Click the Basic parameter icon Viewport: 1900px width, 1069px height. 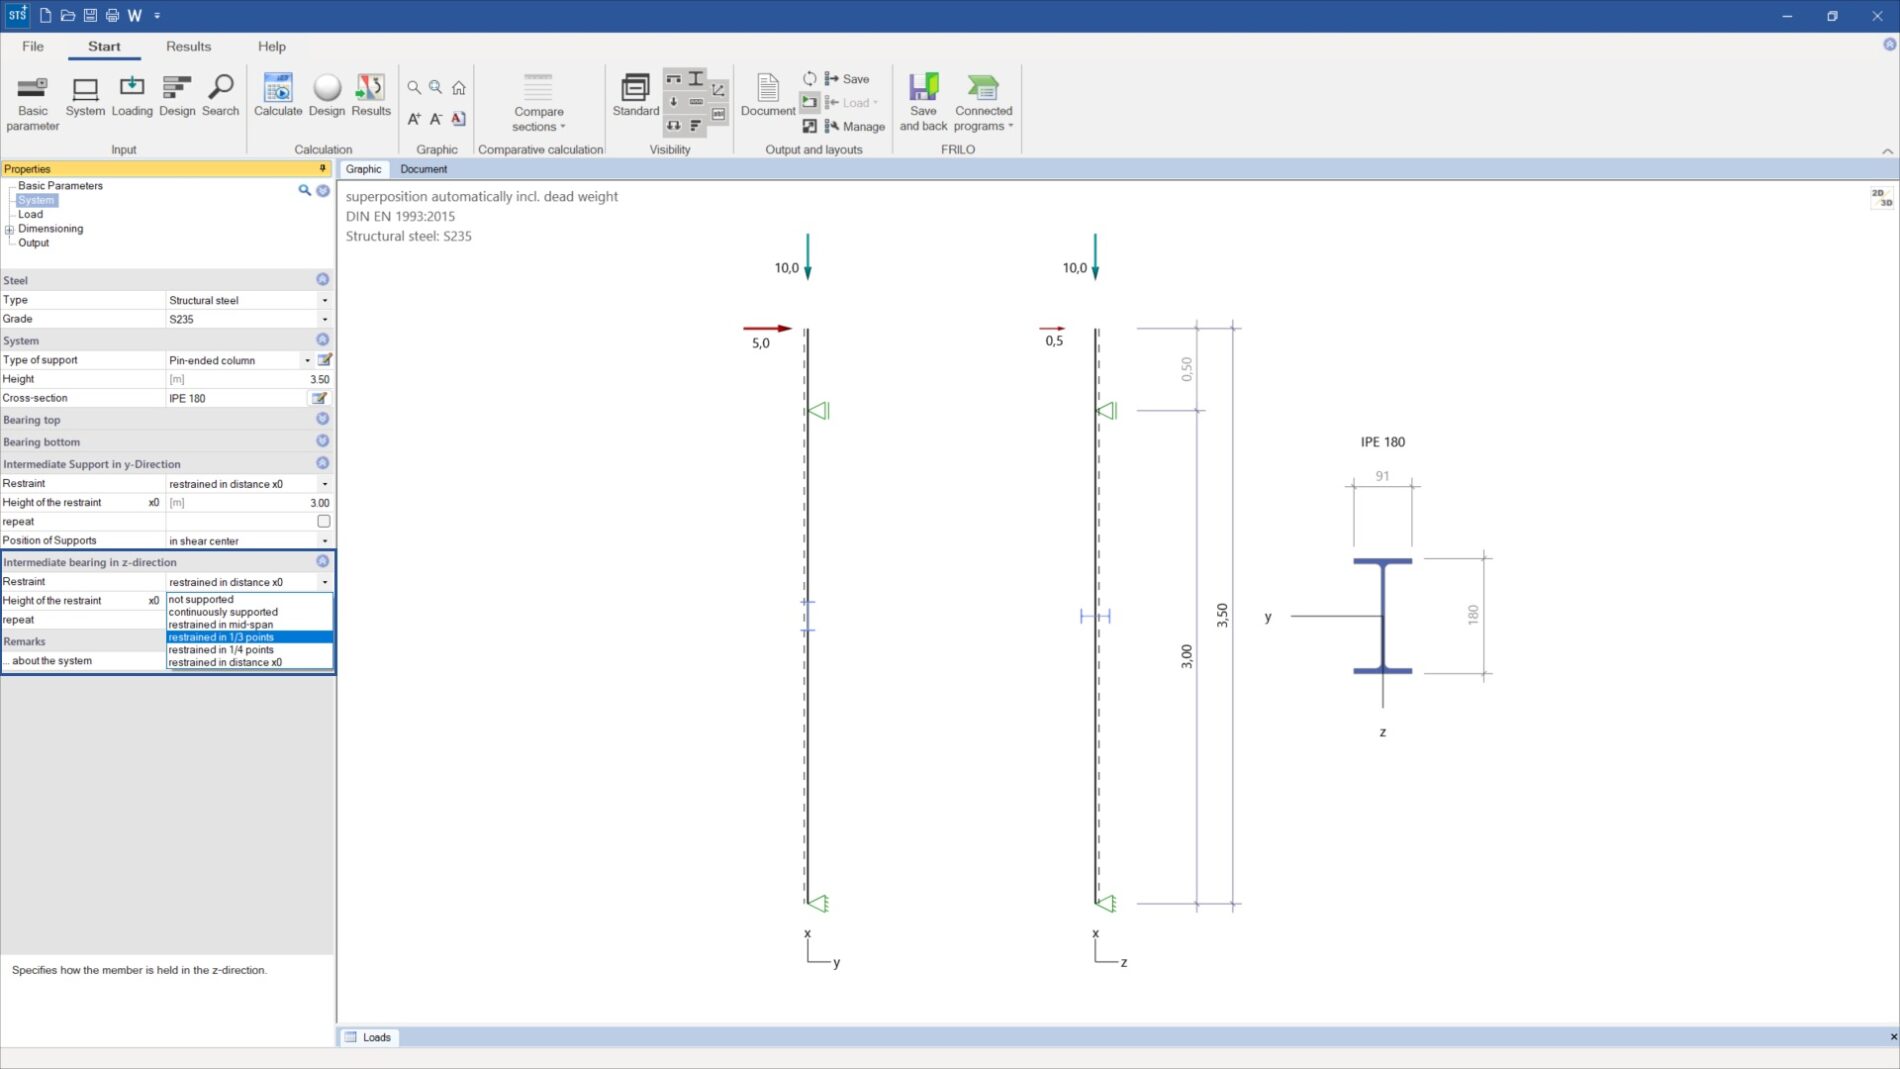(x=32, y=103)
